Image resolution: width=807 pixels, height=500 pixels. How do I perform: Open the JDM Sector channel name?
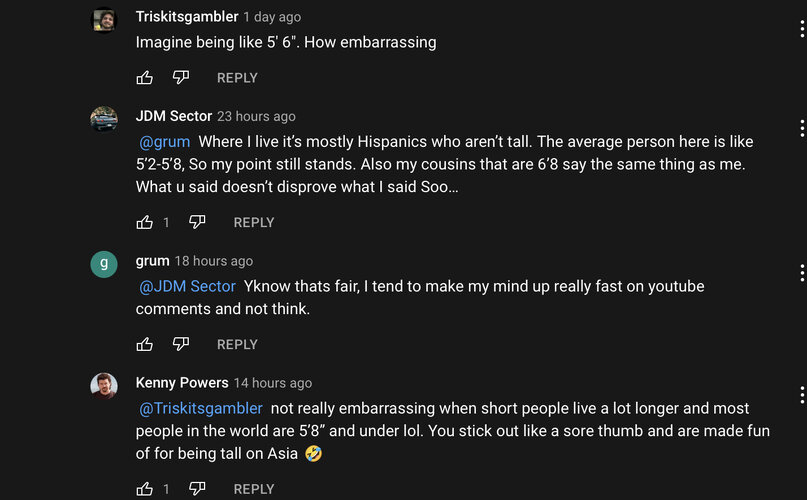[x=174, y=116]
